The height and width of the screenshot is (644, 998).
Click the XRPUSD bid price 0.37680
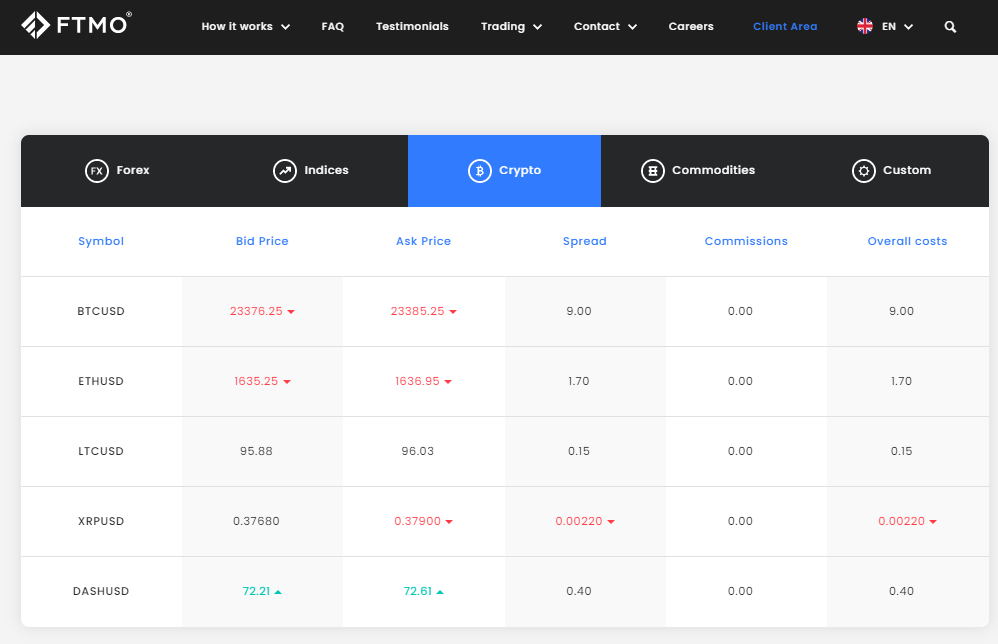pyautogui.click(x=256, y=521)
